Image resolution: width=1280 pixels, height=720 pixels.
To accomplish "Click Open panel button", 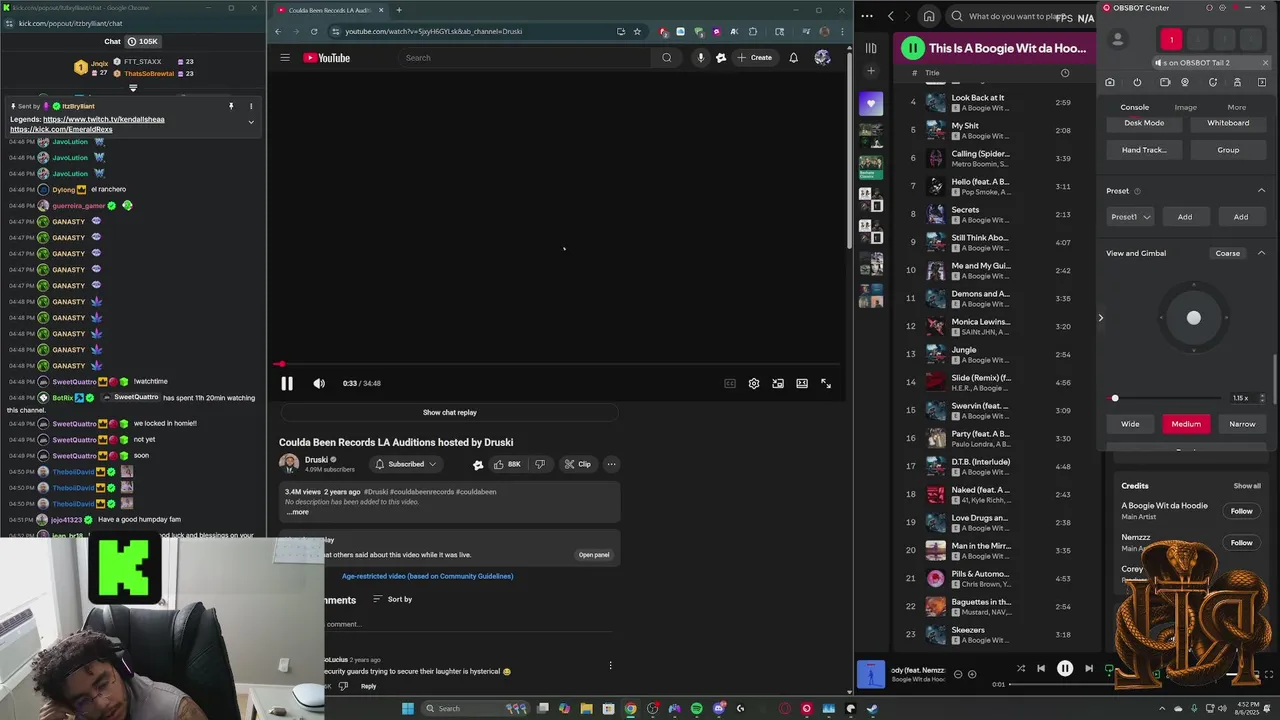I will (x=594, y=555).
